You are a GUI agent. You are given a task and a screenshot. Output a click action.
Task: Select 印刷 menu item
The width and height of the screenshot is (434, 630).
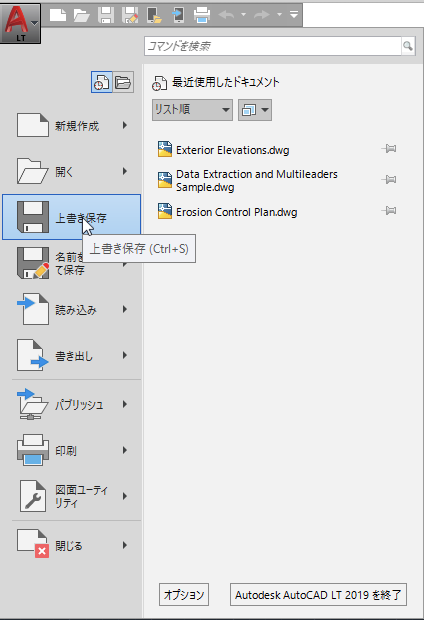click(72, 450)
